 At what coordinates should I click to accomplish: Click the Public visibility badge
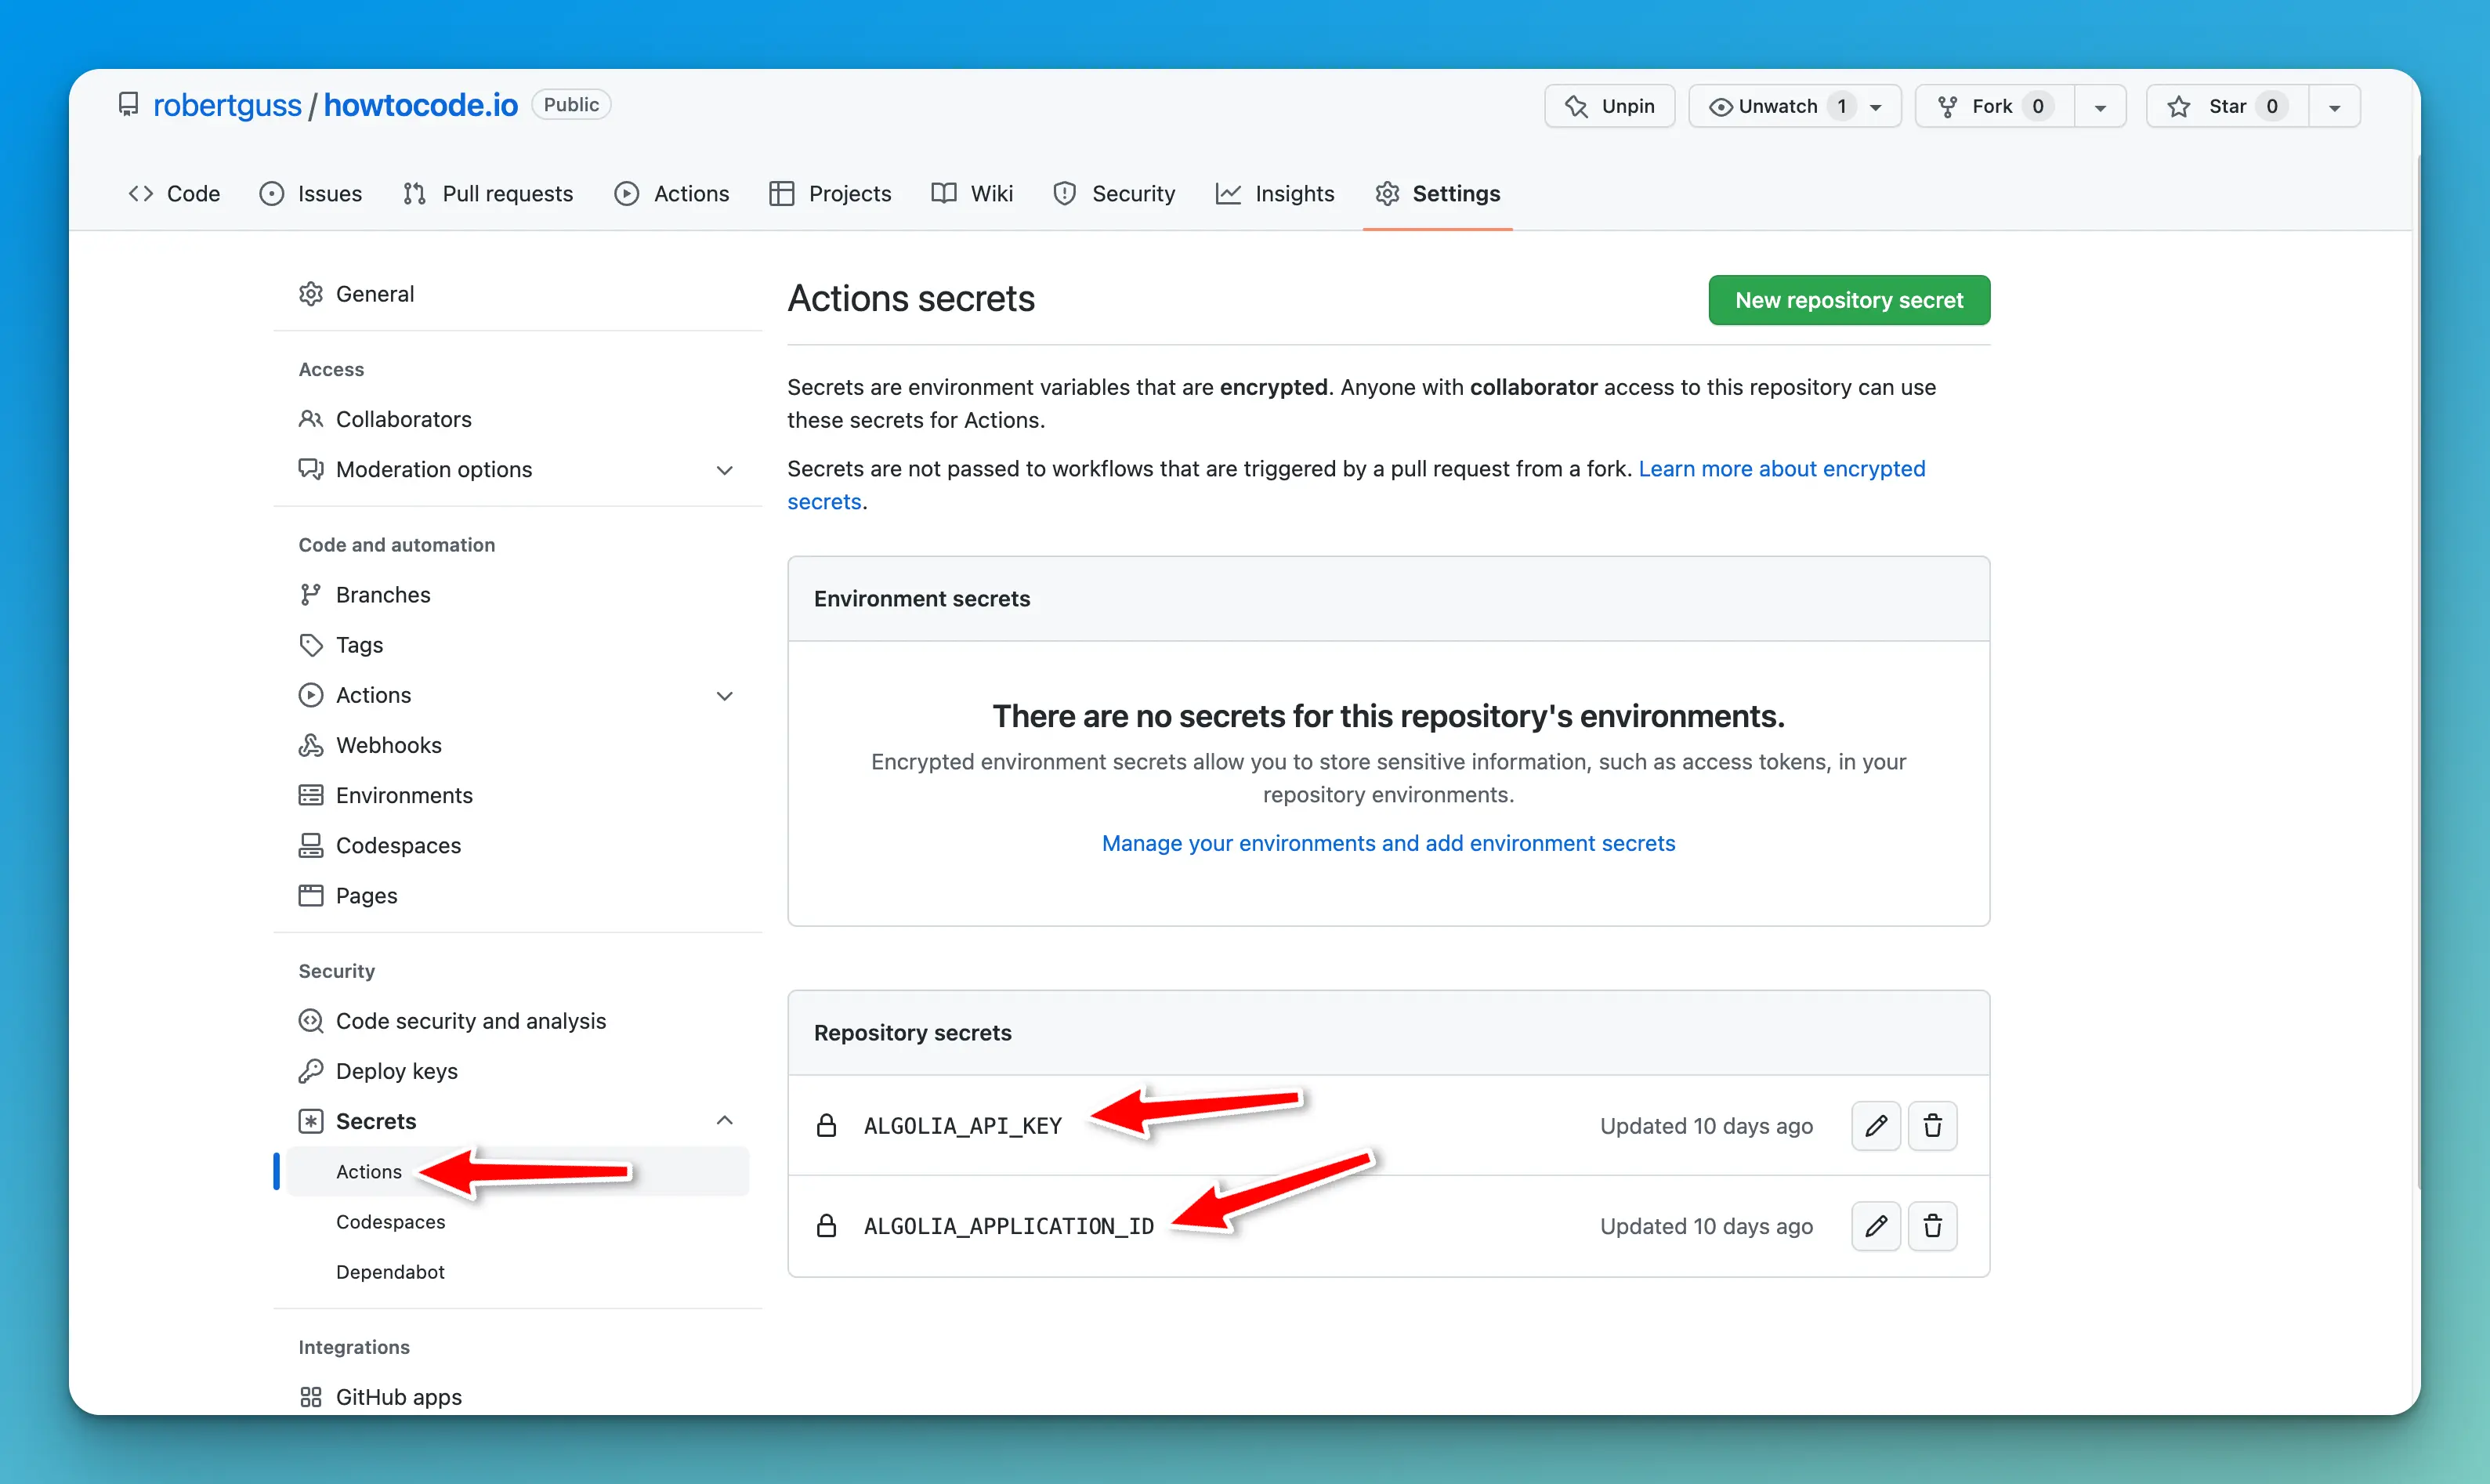571,104
